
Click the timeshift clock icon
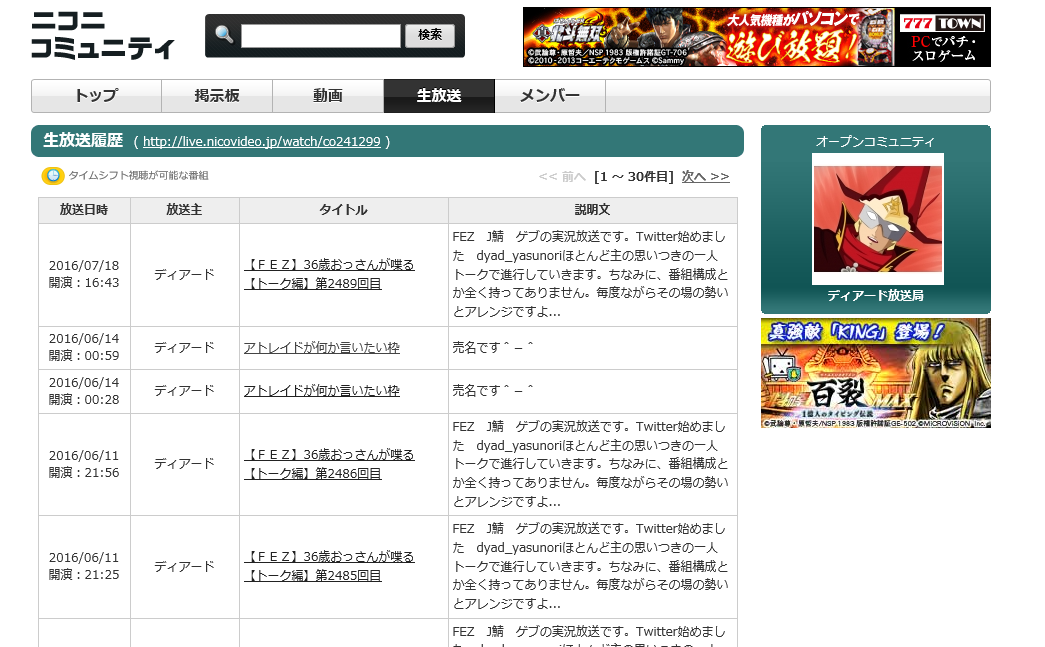coord(53,176)
